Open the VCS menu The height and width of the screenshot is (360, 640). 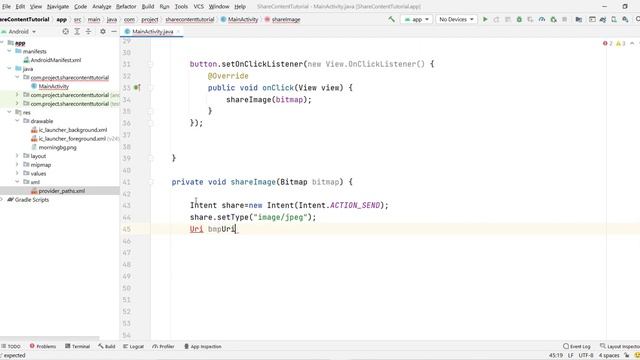[x=198, y=7]
